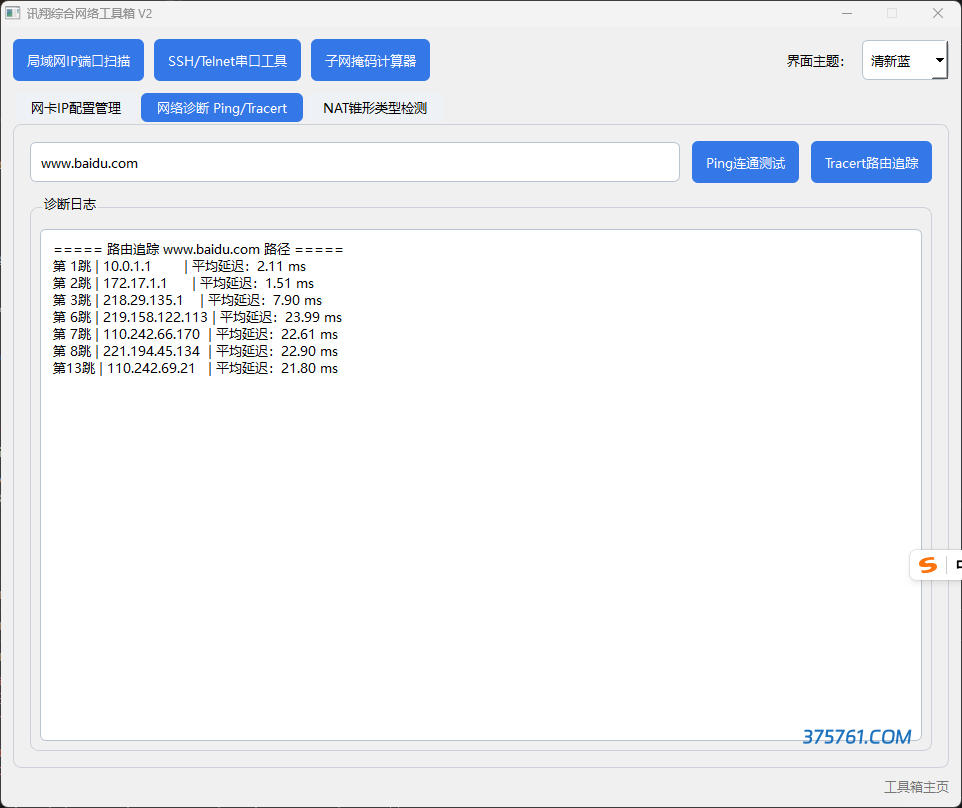Run Tracert路由追踪
This screenshot has width=962, height=808.
coord(871,163)
